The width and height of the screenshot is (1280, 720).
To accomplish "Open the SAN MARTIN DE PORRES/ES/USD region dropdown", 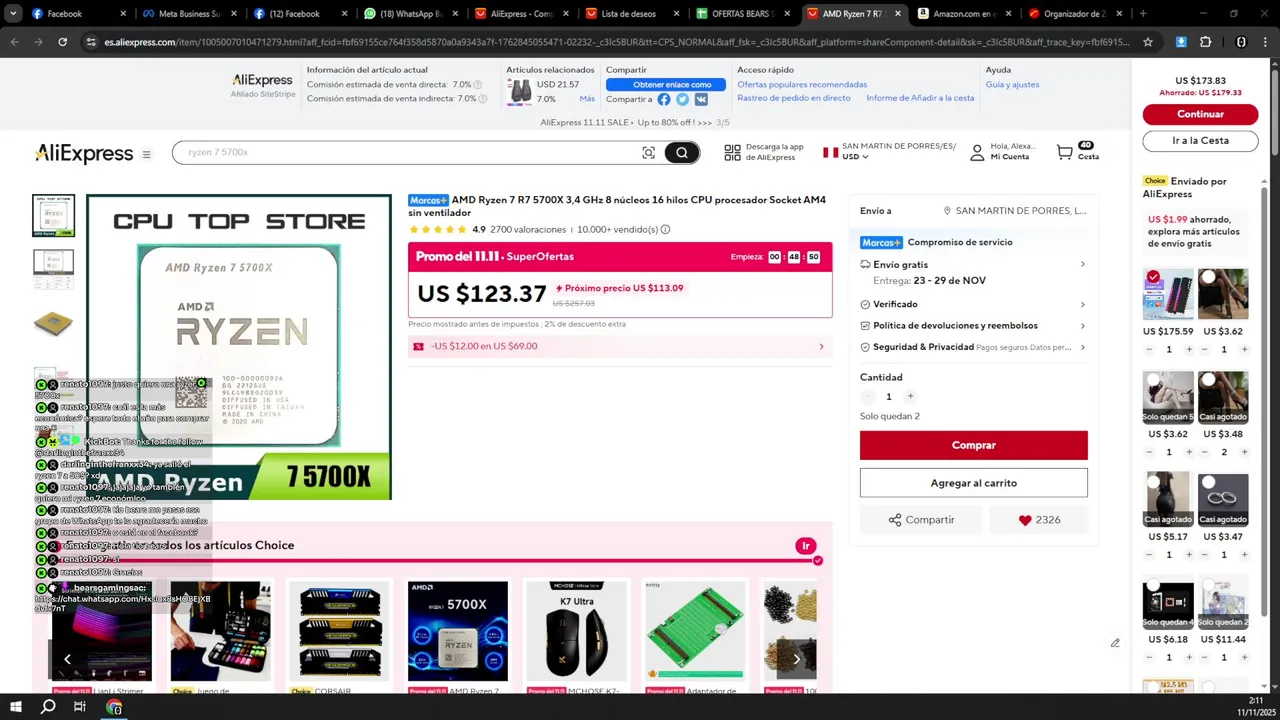I will coord(888,152).
